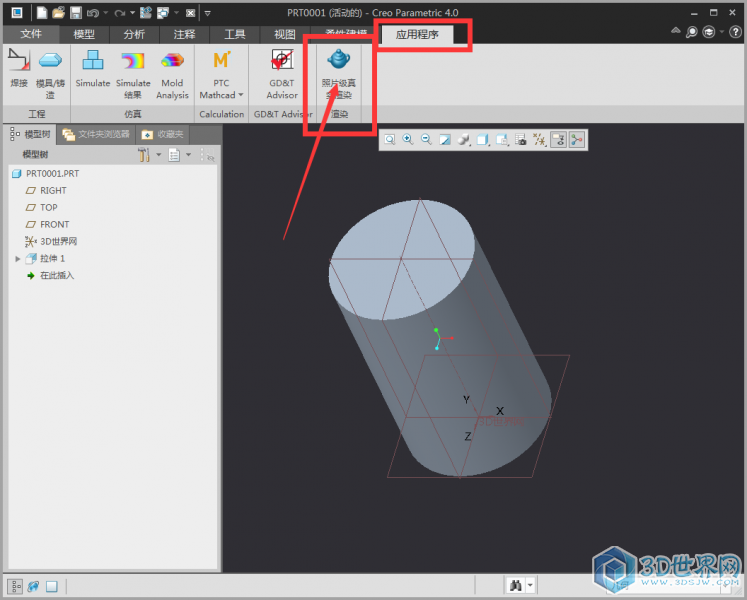Toggle annotation display in graphics toolbar
Screen dimensions: 747x600
(558, 140)
